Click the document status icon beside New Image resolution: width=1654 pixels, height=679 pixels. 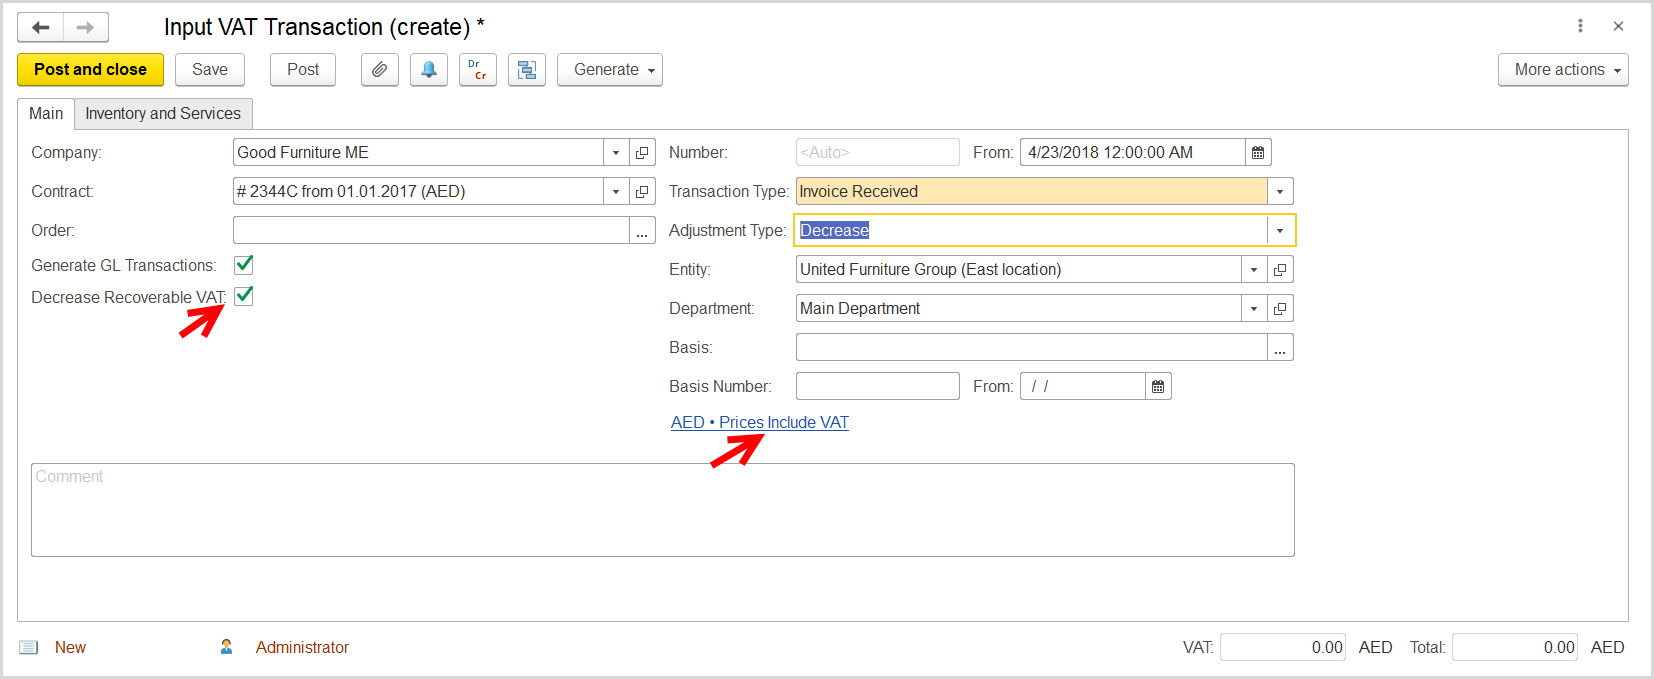pyautogui.click(x=29, y=648)
